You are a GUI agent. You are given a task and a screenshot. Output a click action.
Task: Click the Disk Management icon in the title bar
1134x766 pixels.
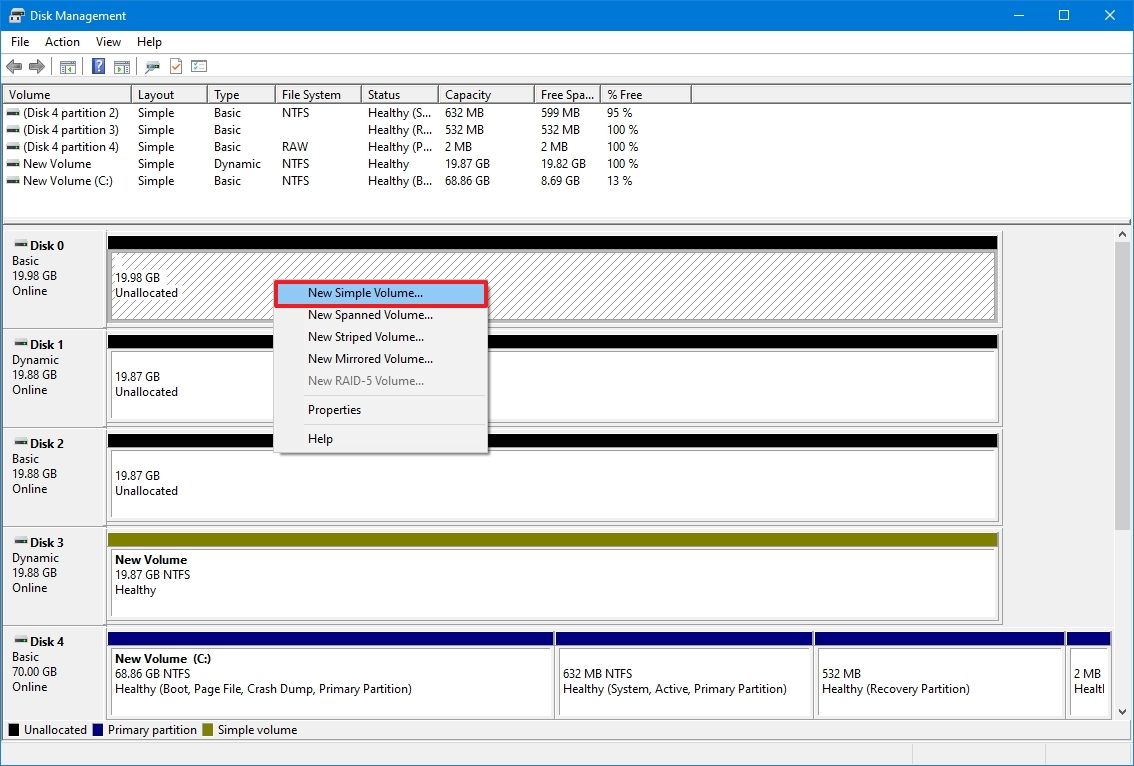[15, 15]
